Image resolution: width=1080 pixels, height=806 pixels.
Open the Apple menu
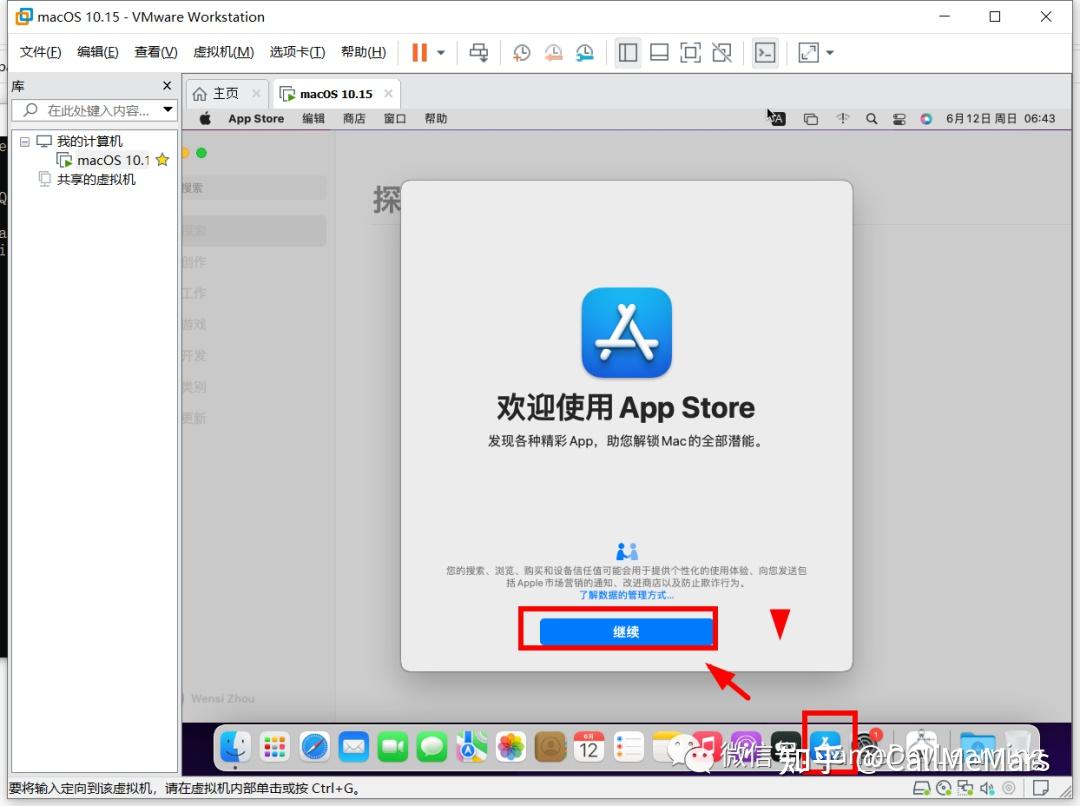pyautogui.click(x=205, y=118)
